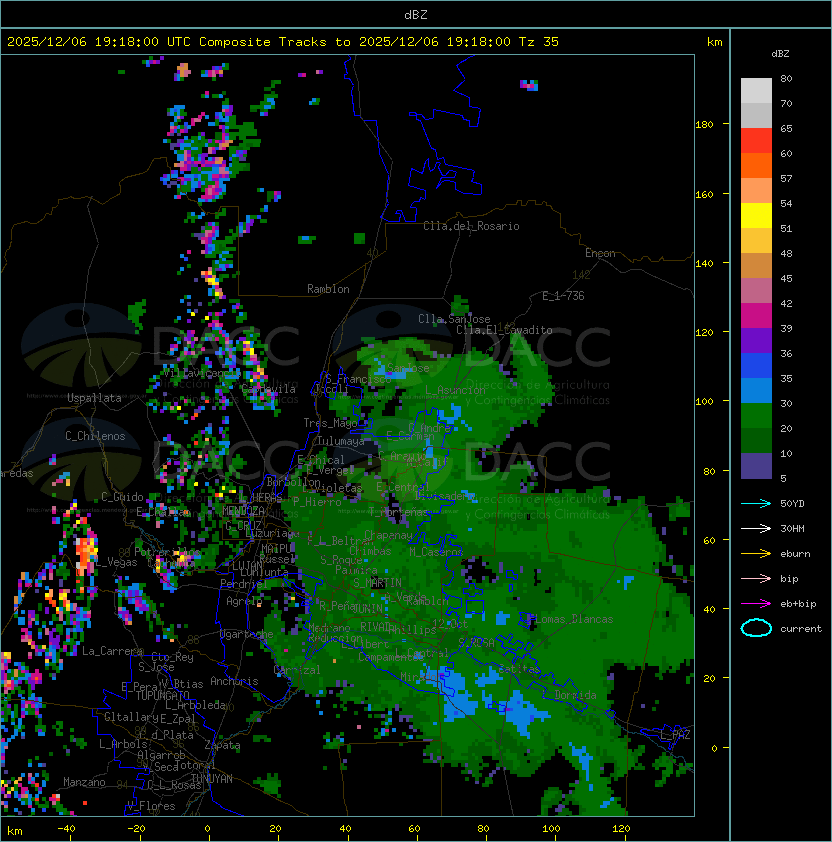The width and height of the screenshot is (832, 842).
Task: Click the E_1-736 map label
Action: click(563, 296)
